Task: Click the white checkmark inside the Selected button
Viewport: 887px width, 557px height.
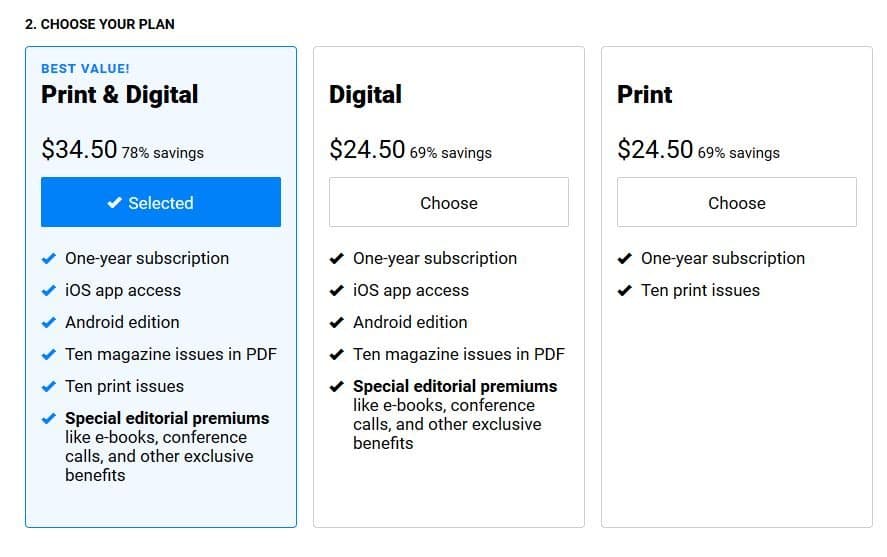Action: click(114, 202)
